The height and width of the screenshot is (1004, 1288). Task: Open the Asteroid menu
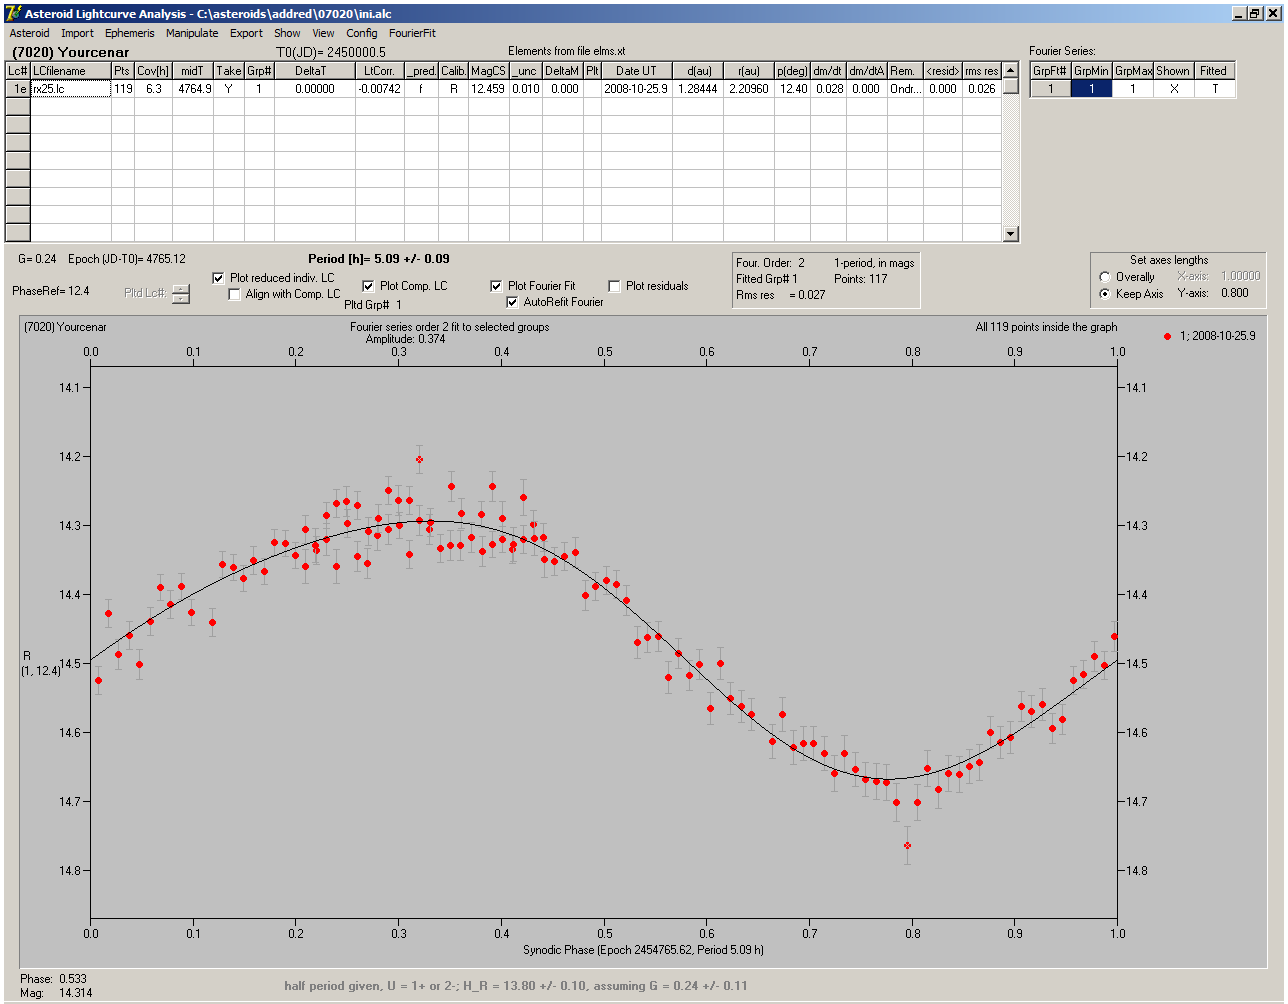pyautogui.click(x=29, y=33)
